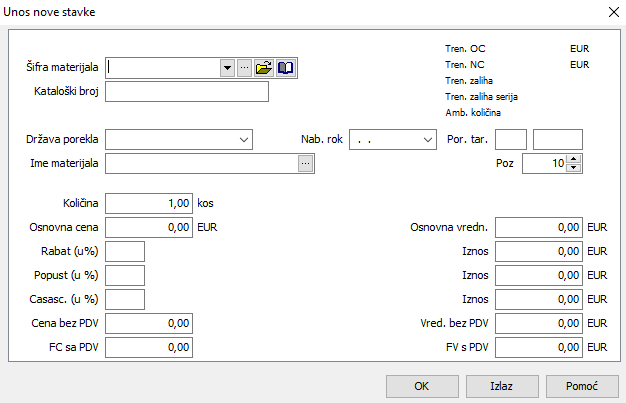Click the first Por. tar. box
Screen dimensions: 626x403
click(511, 139)
